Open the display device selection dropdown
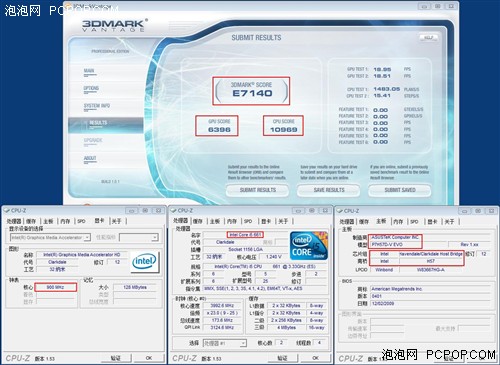500x365 pixels. pyautogui.click(x=50, y=237)
